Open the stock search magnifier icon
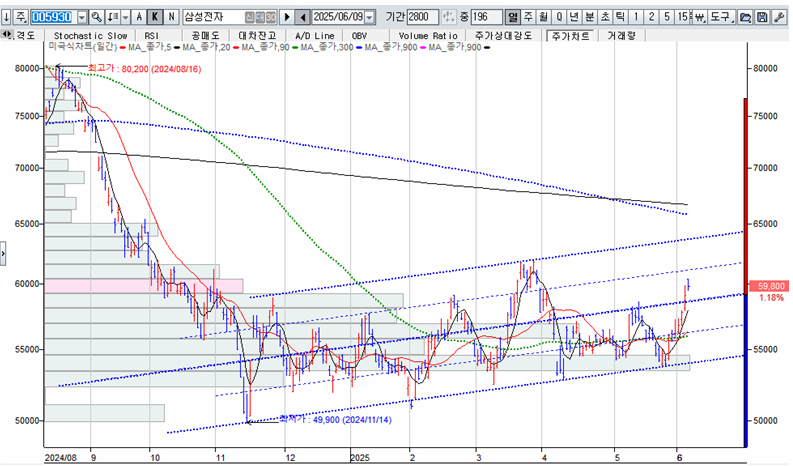The height and width of the screenshot is (466, 793). click(96, 17)
